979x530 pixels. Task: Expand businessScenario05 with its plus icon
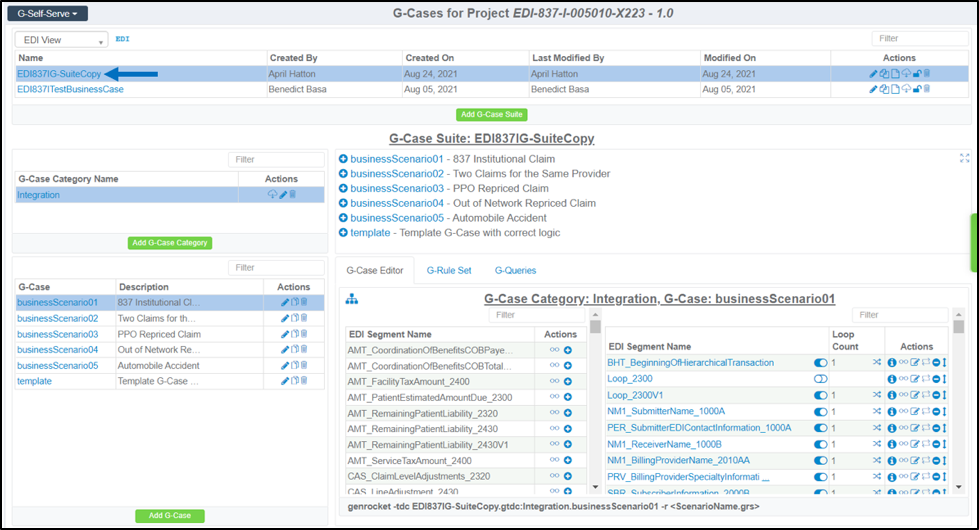(343, 218)
